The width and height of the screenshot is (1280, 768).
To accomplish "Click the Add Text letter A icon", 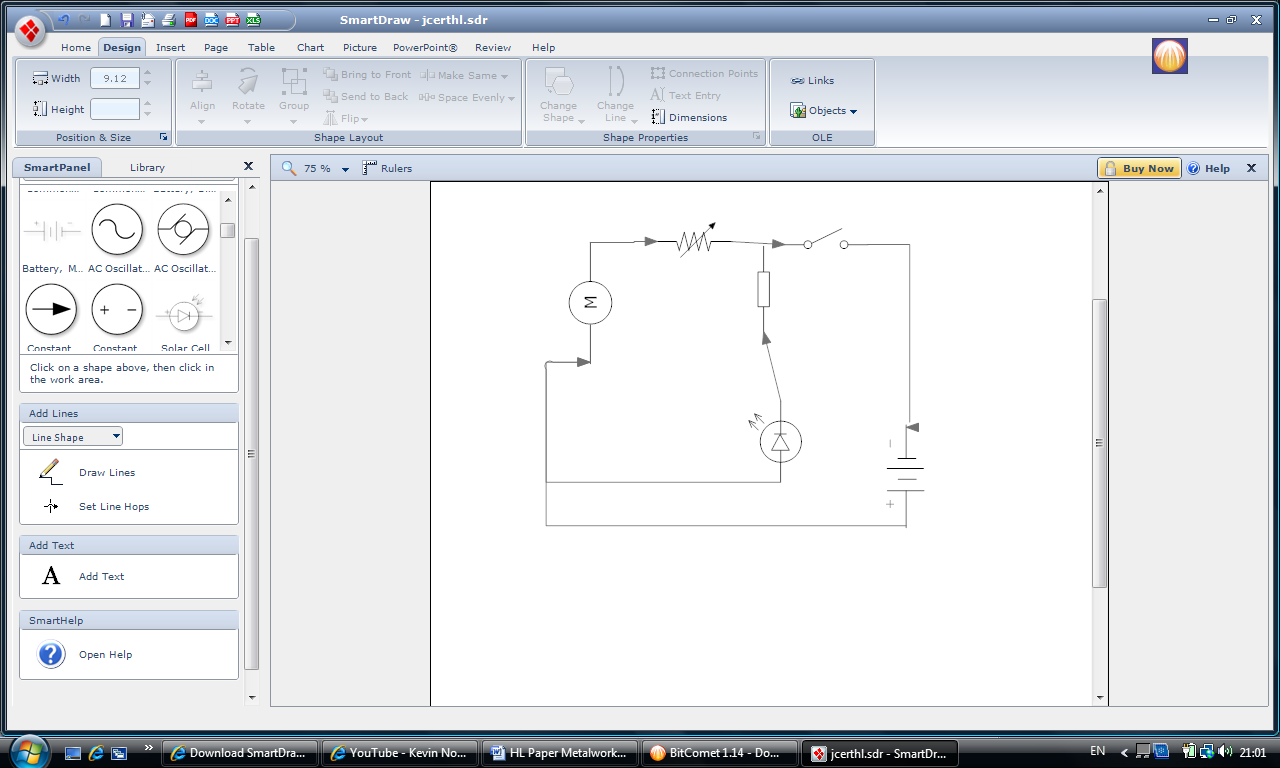I will 51,576.
